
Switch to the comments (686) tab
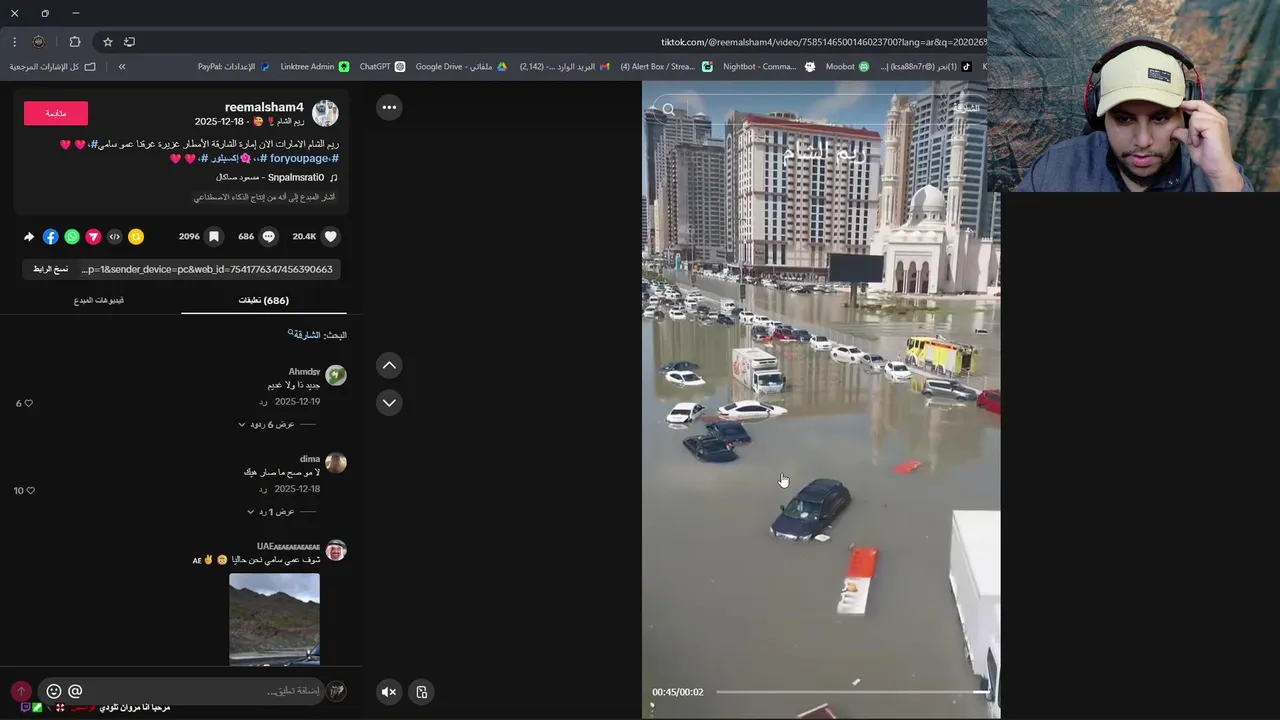click(264, 300)
